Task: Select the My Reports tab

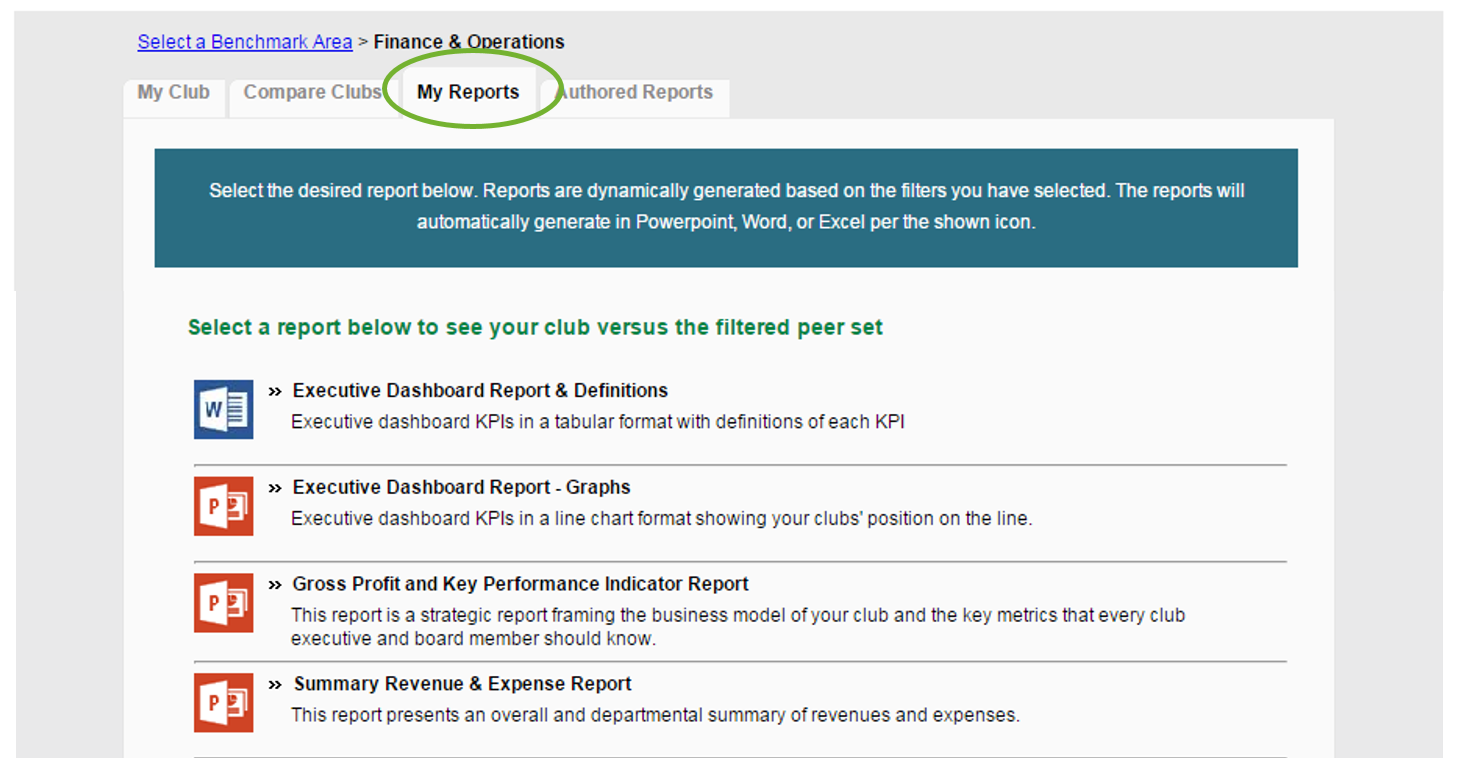Action: point(469,92)
